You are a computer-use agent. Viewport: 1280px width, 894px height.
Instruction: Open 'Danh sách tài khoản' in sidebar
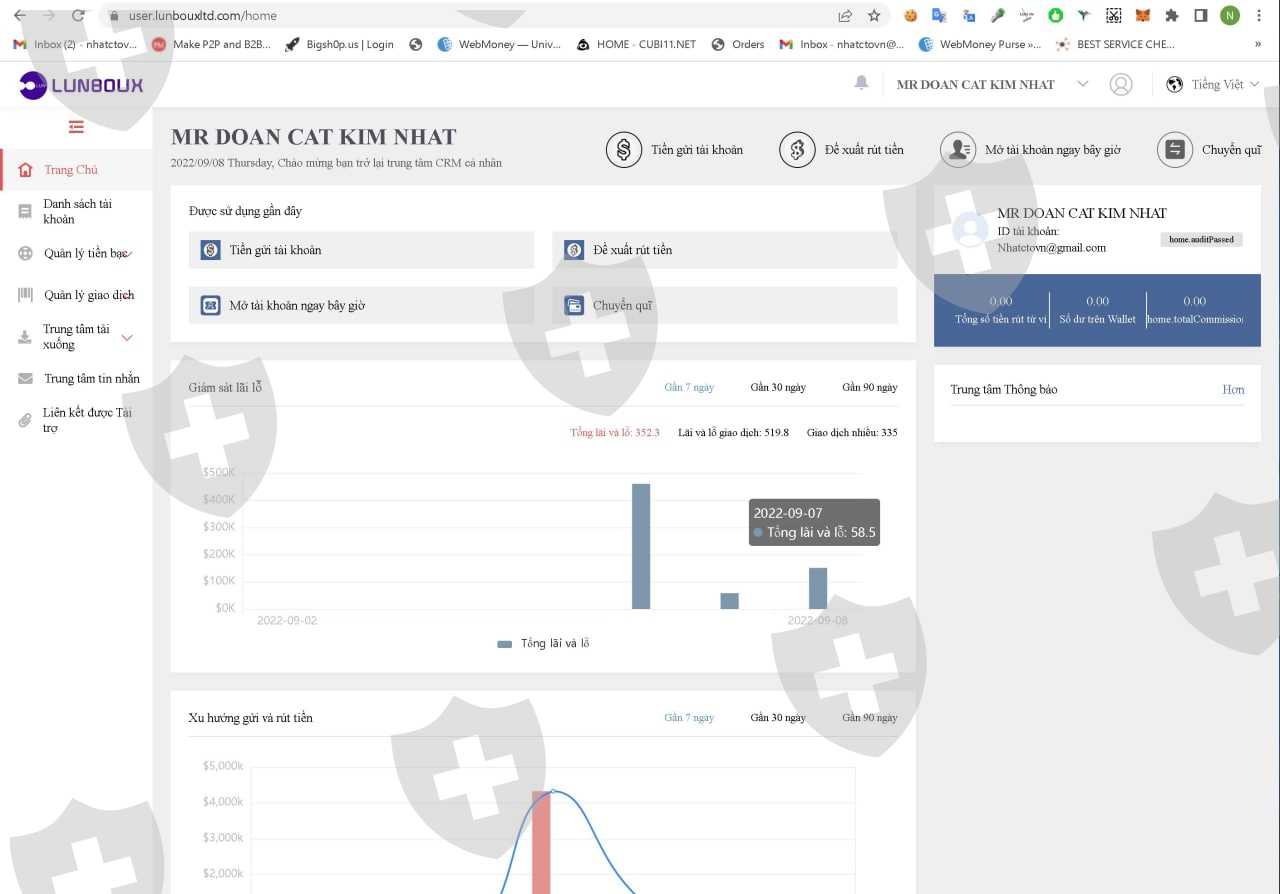77,211
